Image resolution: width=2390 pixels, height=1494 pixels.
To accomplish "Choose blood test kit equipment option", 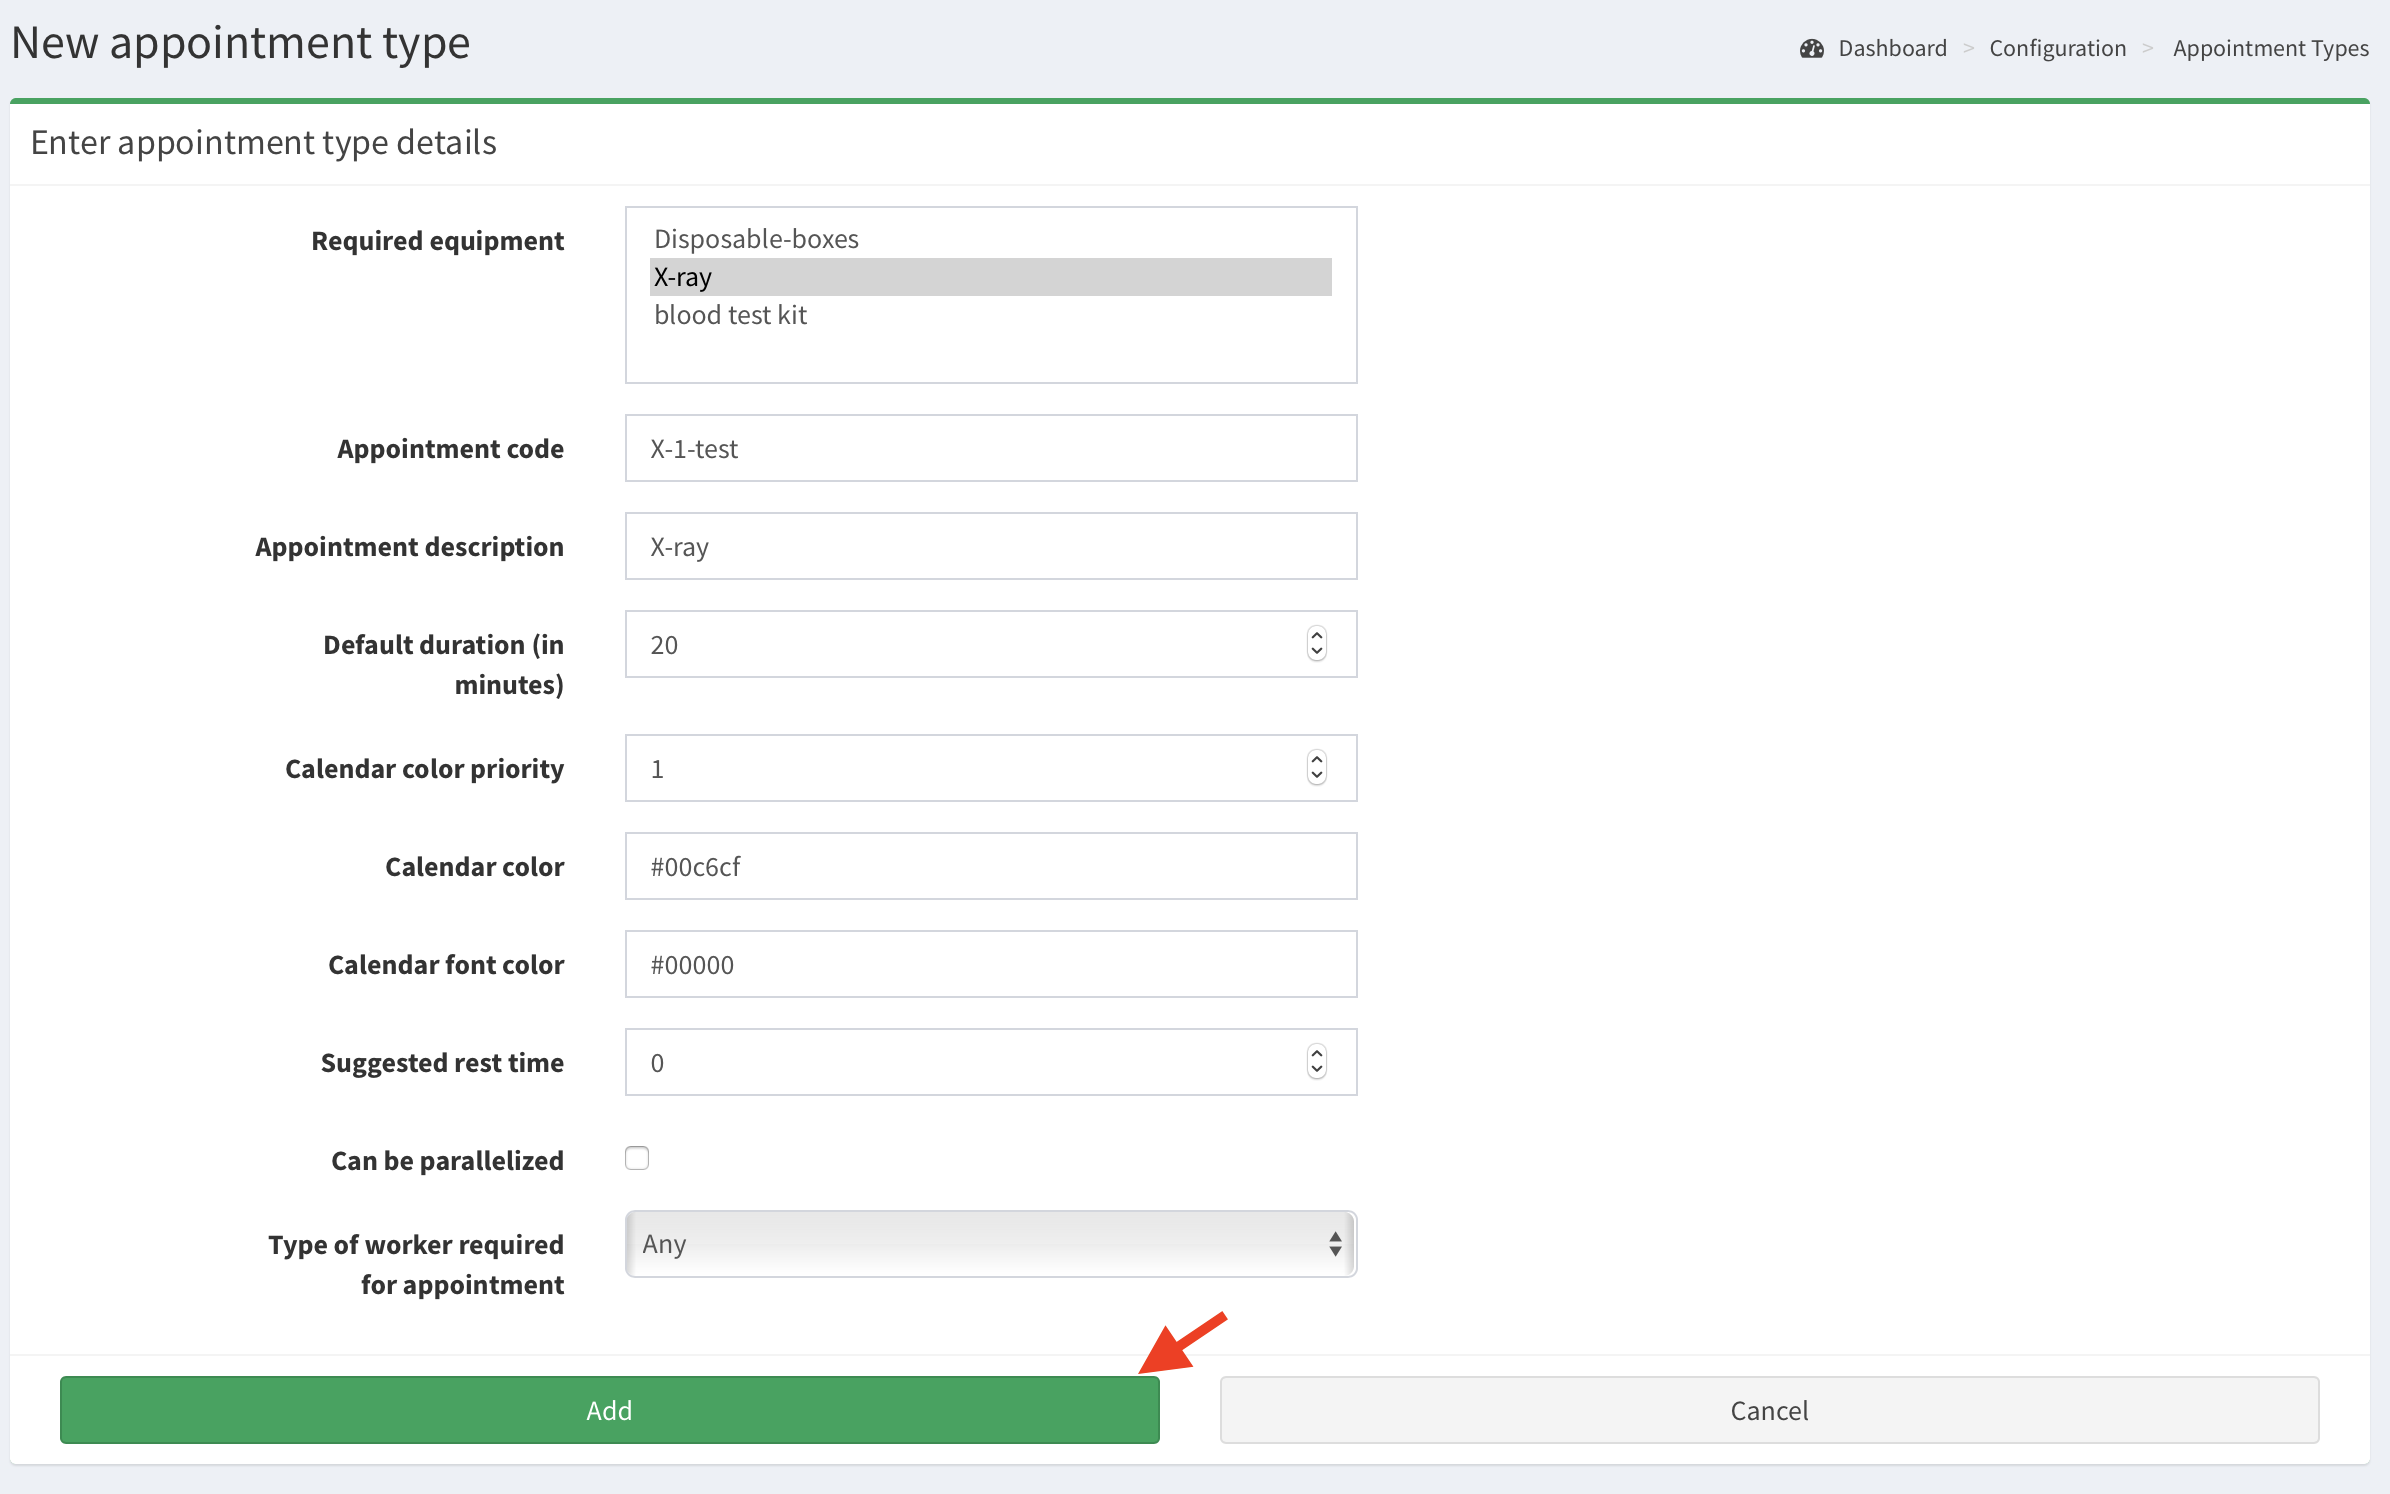I will click(x=730, y=315).
